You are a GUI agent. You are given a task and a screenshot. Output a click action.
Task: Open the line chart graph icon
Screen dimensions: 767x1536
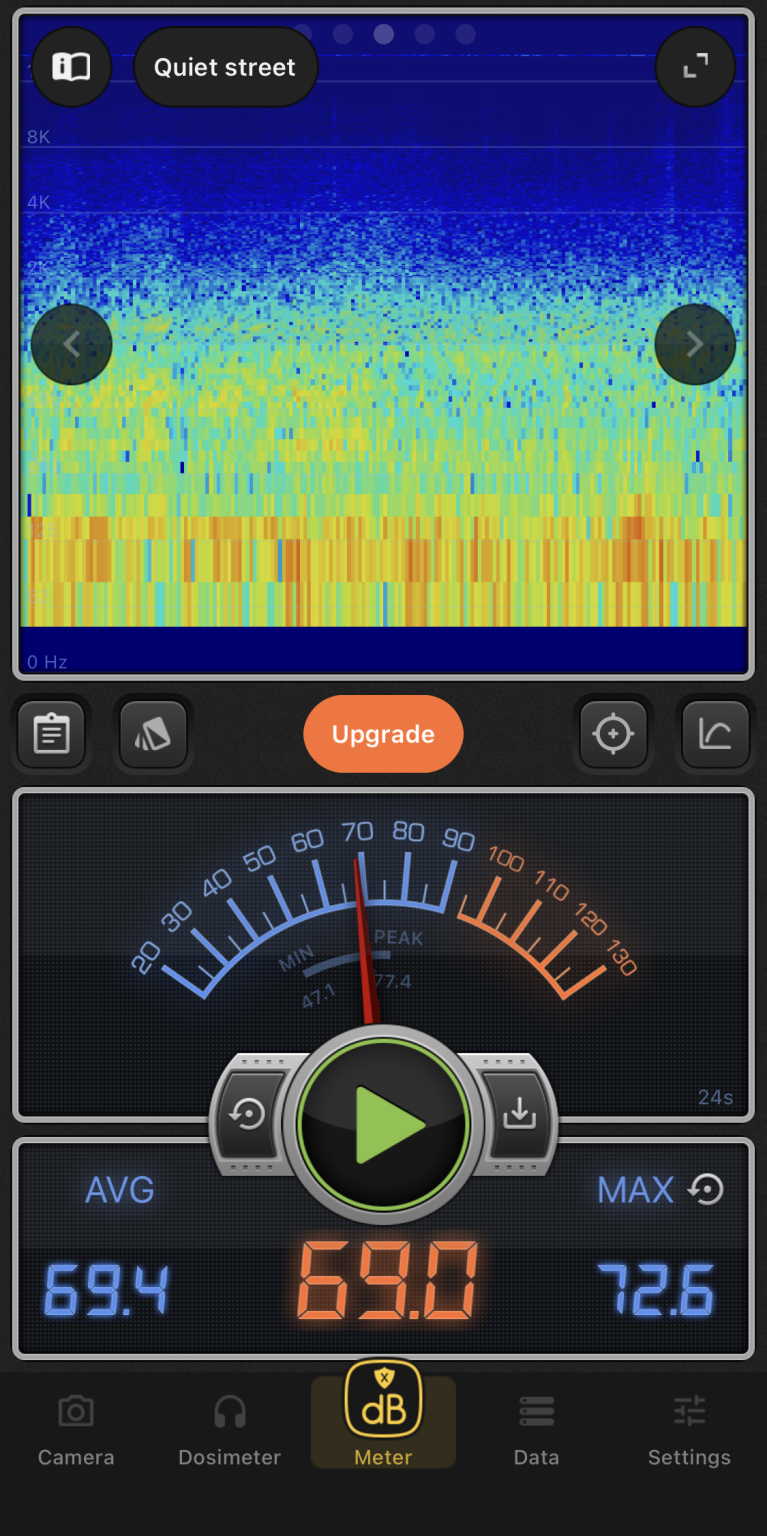click(x=715, y=734)
